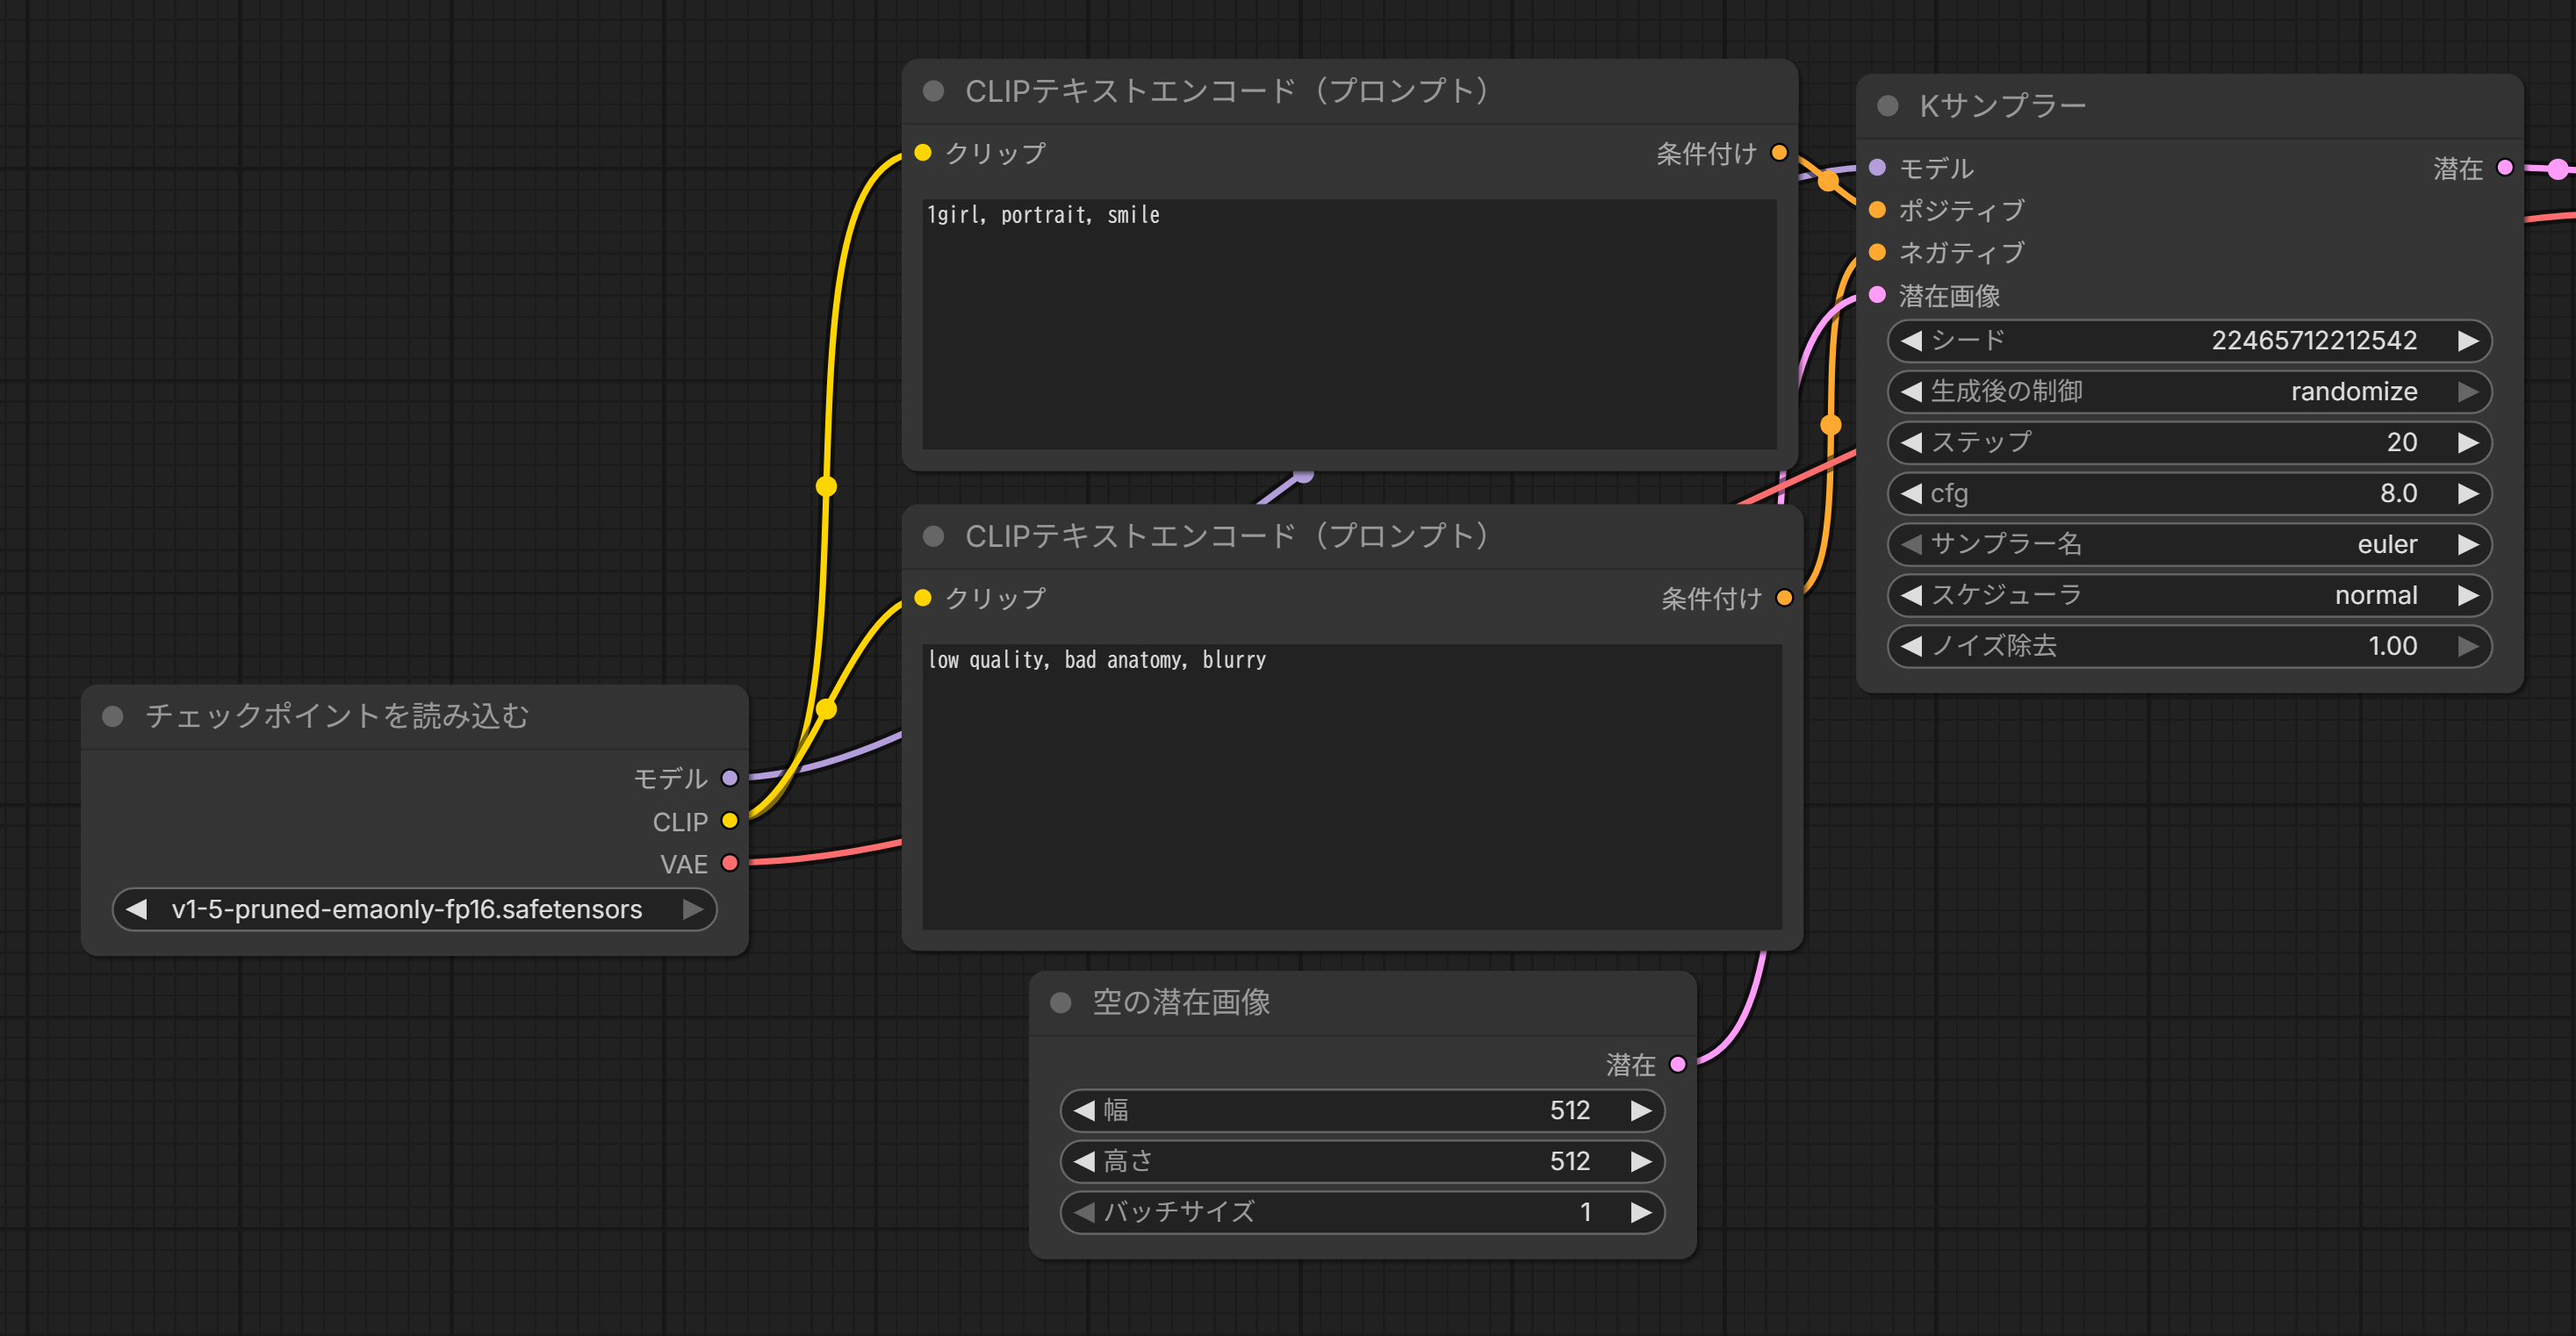Click the 'low quality, bad anatomy, blurry' text box
This screenshot has height=1336, width=2576.
[1352, 786]
